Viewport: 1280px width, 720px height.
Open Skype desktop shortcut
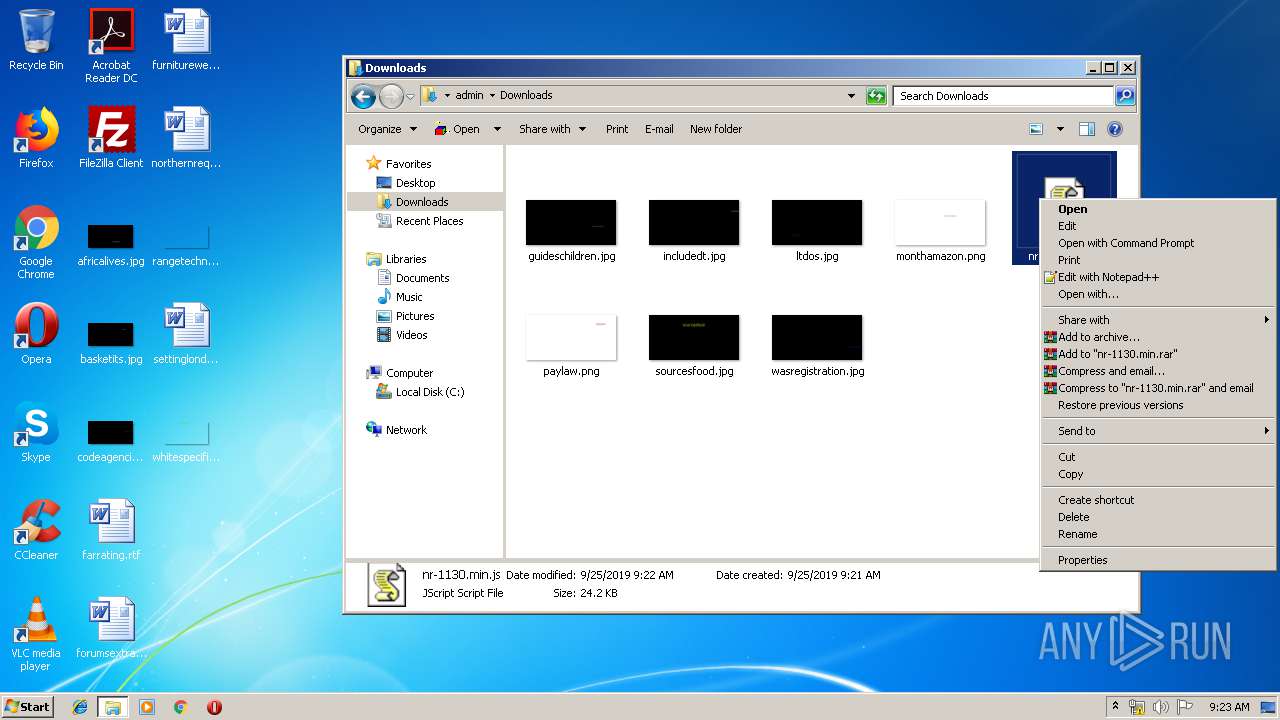coord(36,432)
